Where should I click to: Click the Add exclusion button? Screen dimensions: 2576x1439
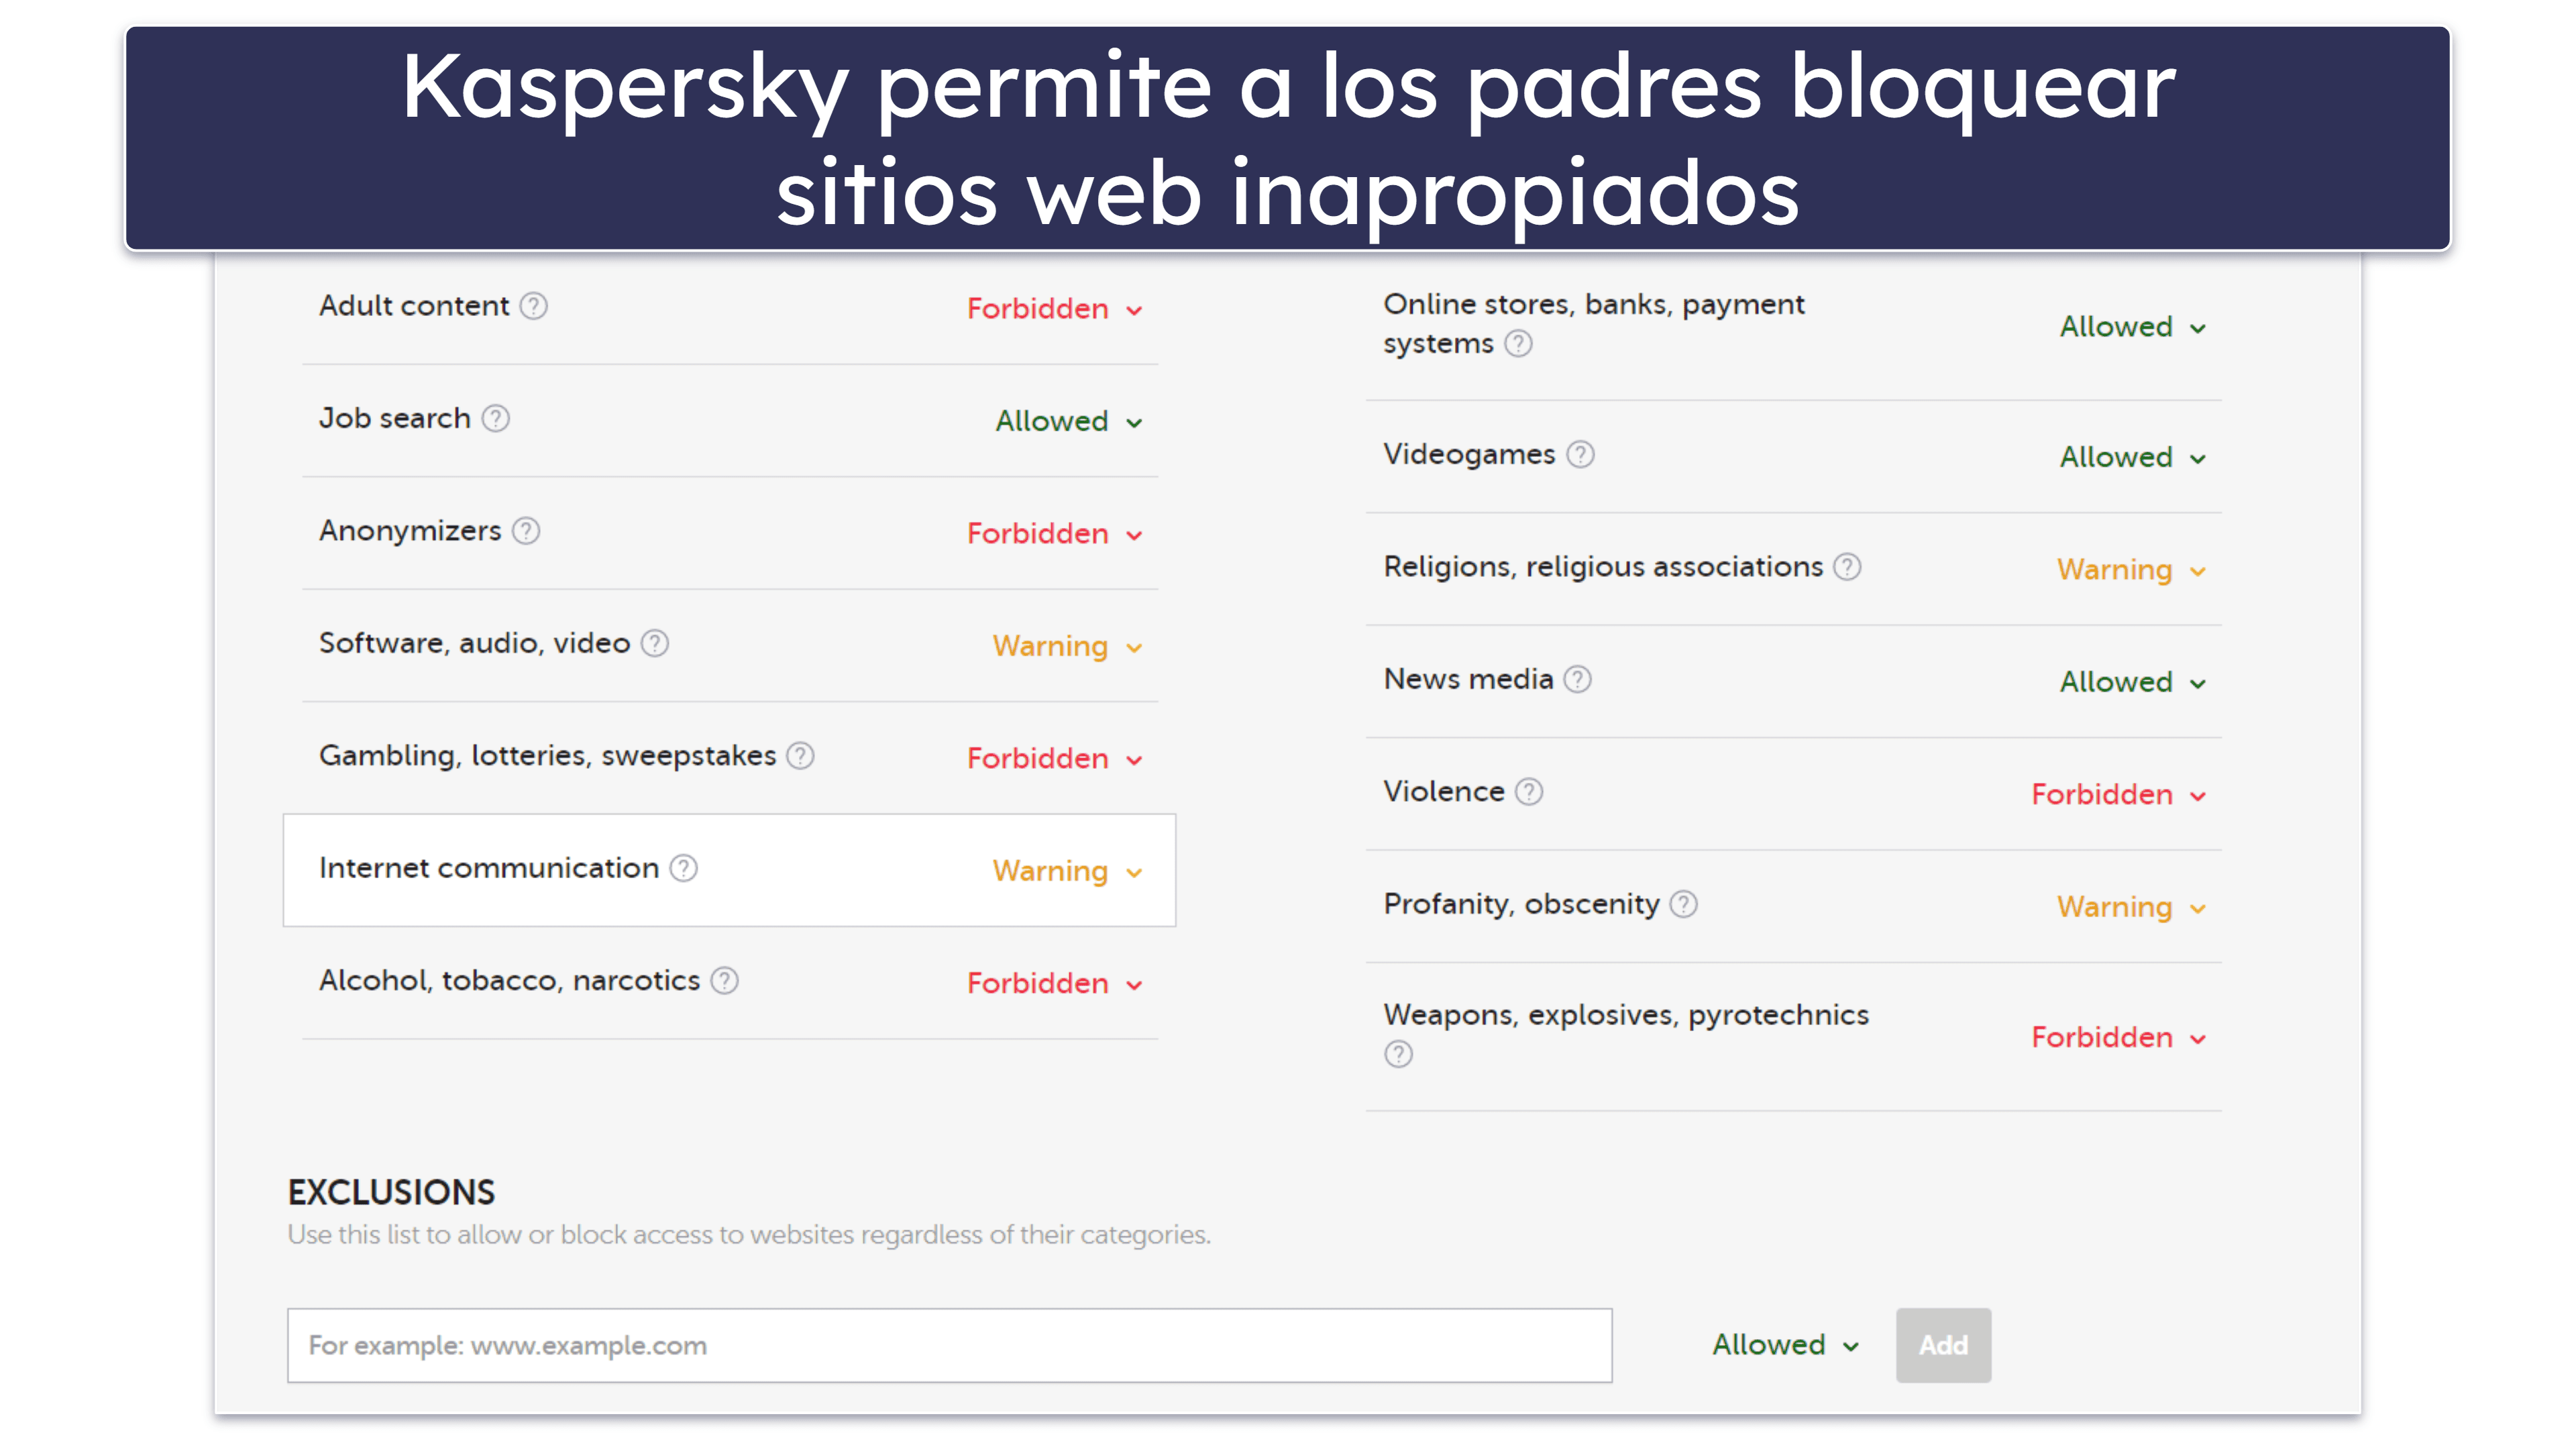pos(1943,1345)
